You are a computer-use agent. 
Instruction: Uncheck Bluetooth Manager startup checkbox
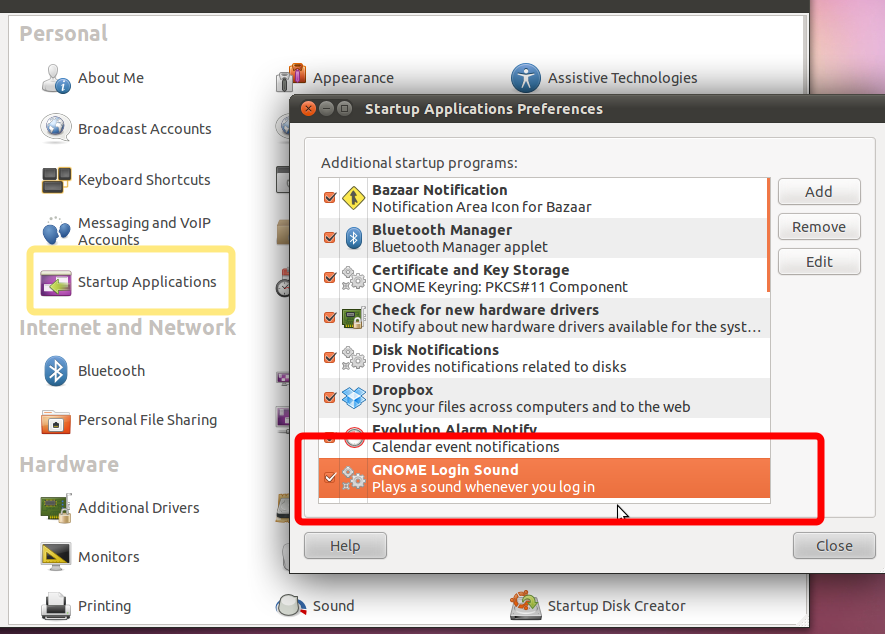(x=330, y=238)
